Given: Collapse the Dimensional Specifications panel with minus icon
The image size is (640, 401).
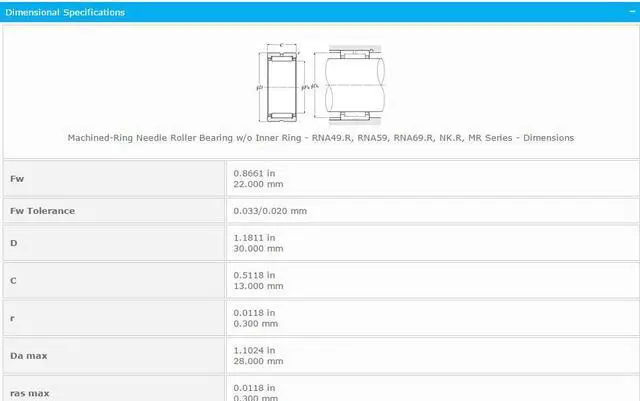Looking at the screenshot, I should [632, 11].
